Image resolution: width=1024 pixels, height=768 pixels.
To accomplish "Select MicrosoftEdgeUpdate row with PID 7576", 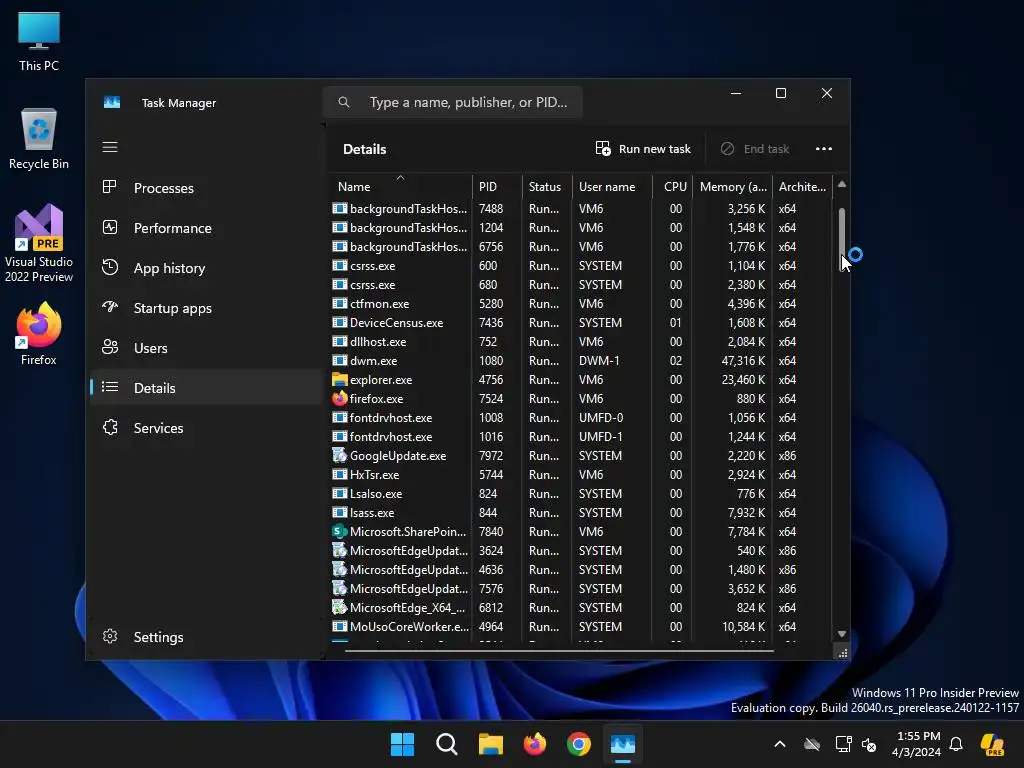I will (581, 588).
